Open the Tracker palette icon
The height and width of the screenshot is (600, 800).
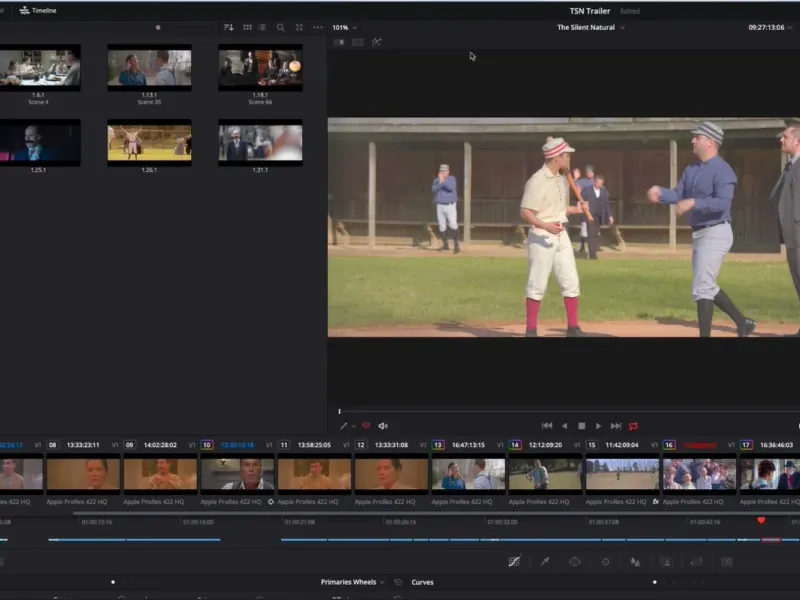click(x=606, y=562)
